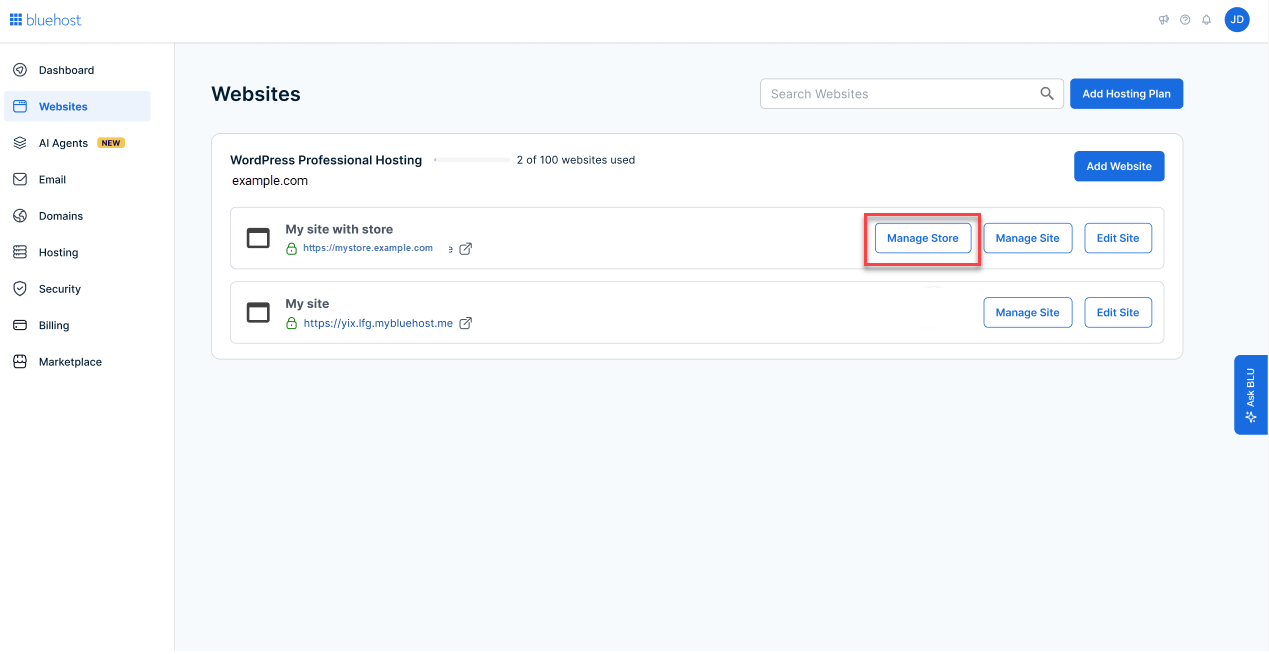Click Edit Site for My site with store
Screen dimensions: 1269x654
(1118, 238)
